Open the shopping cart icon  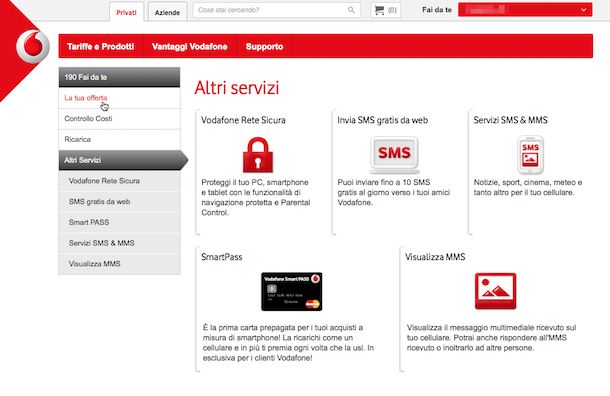point(379,10)
